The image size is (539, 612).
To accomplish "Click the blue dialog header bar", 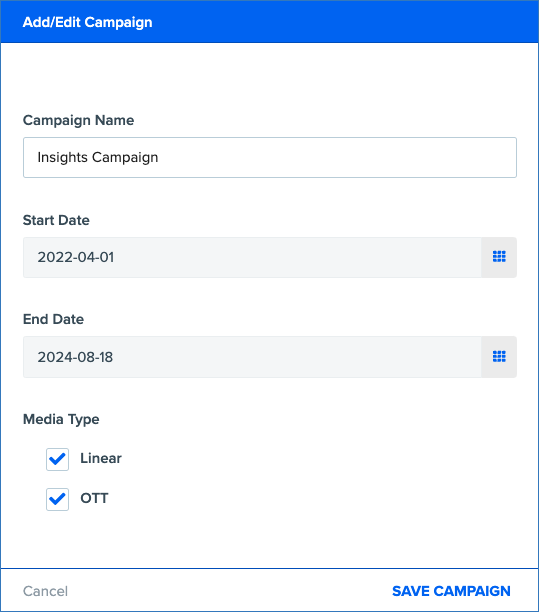I will coord(270,21).
